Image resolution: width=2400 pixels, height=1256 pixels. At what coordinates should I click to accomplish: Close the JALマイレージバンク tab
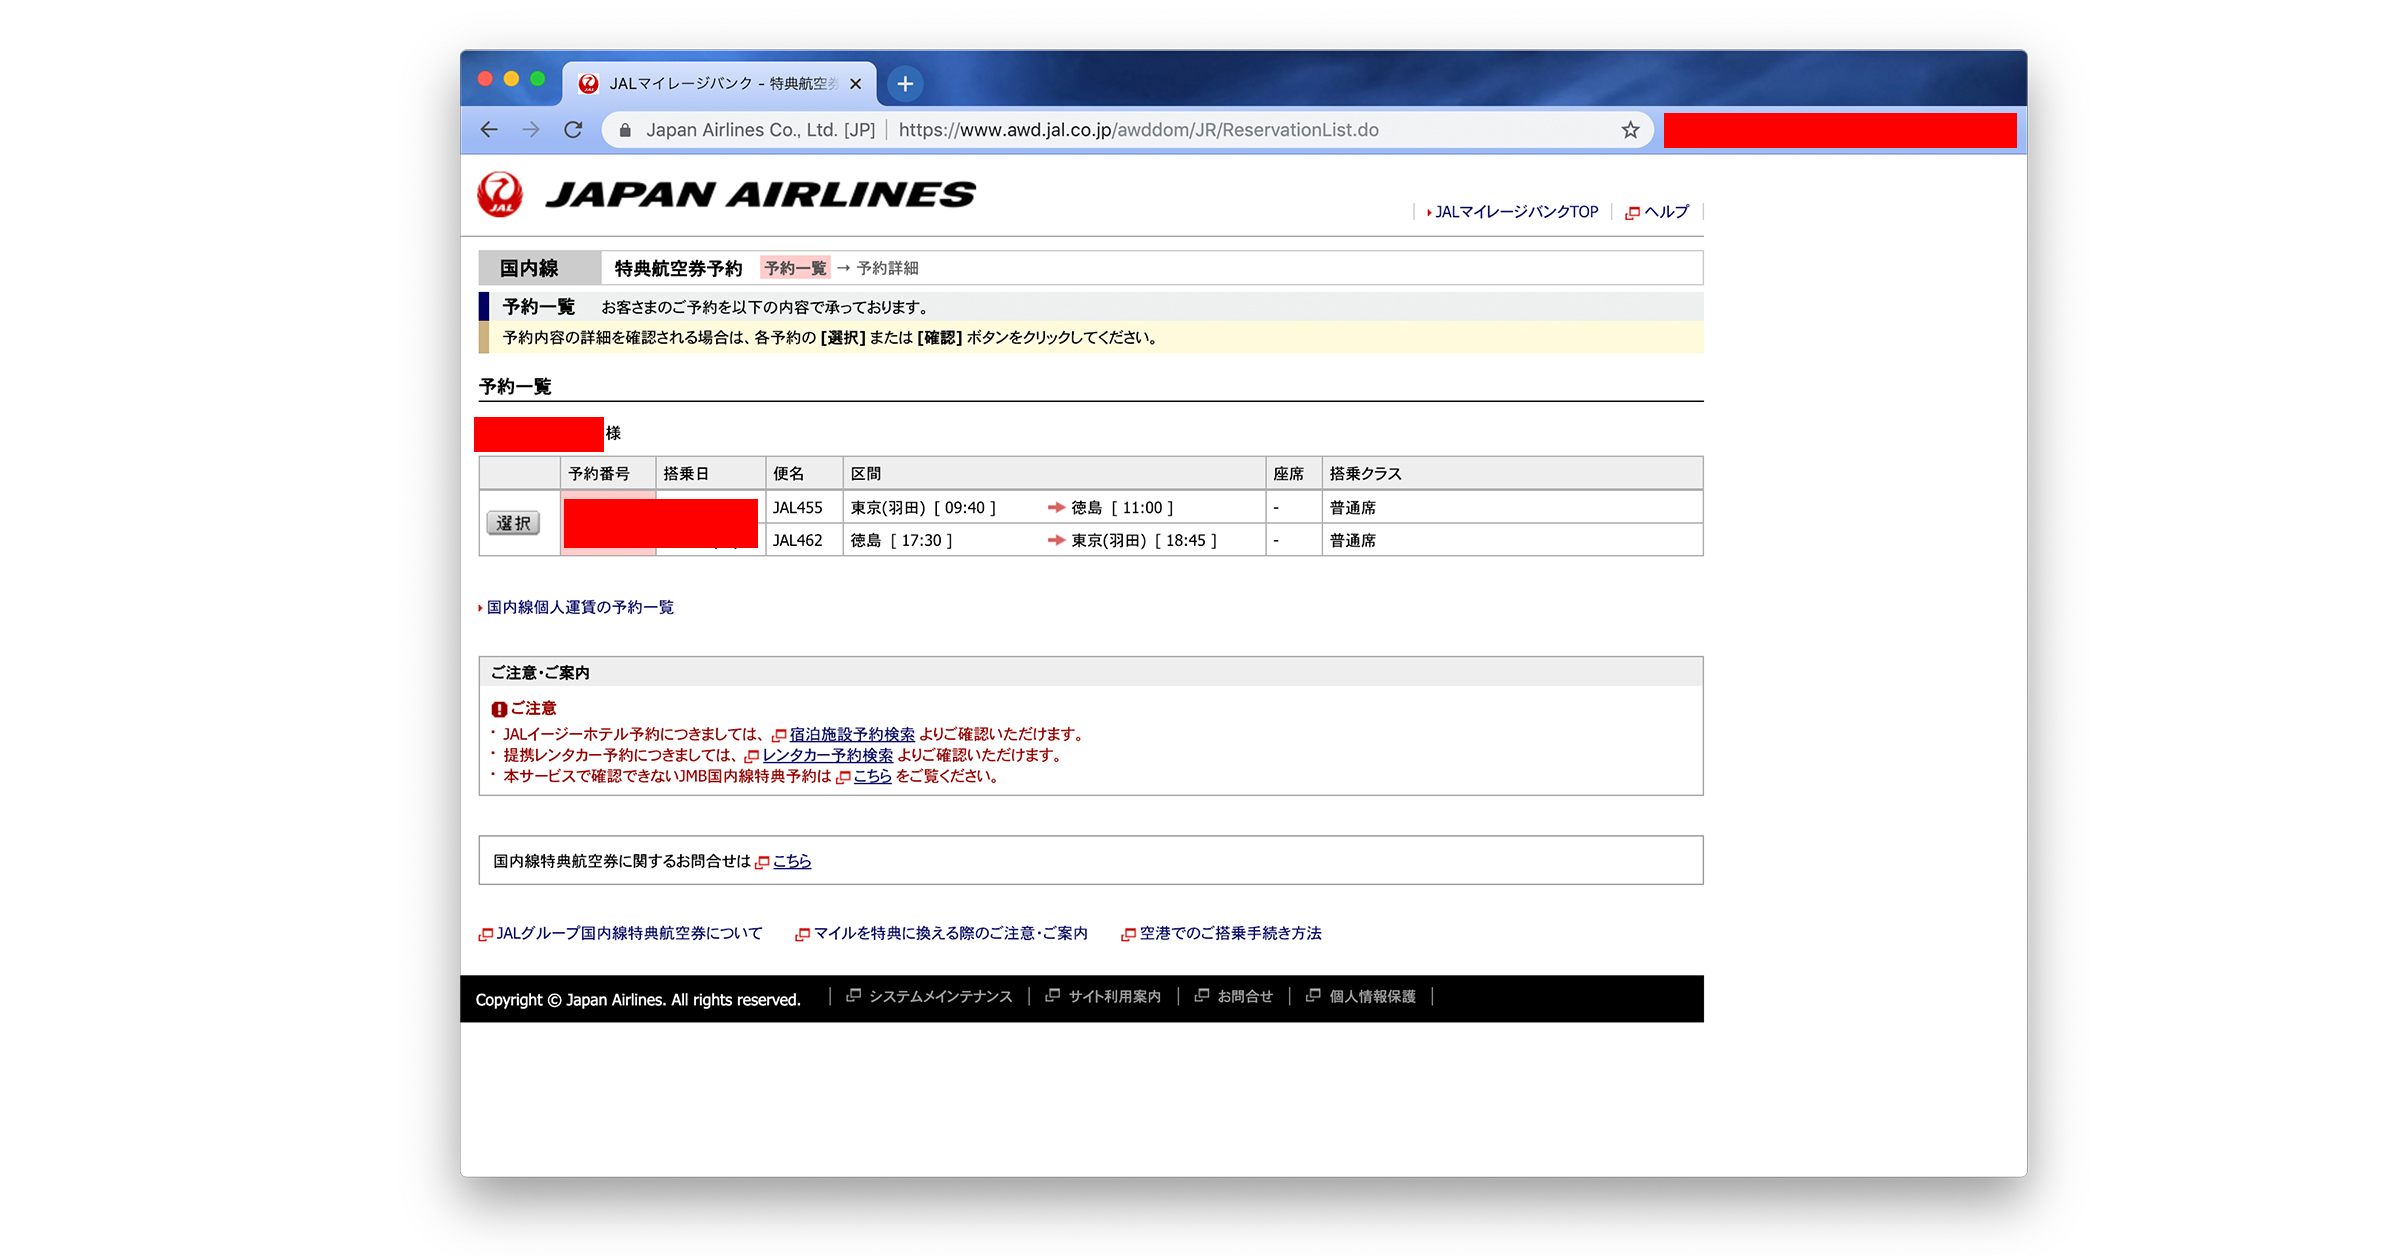click(855, 84)
